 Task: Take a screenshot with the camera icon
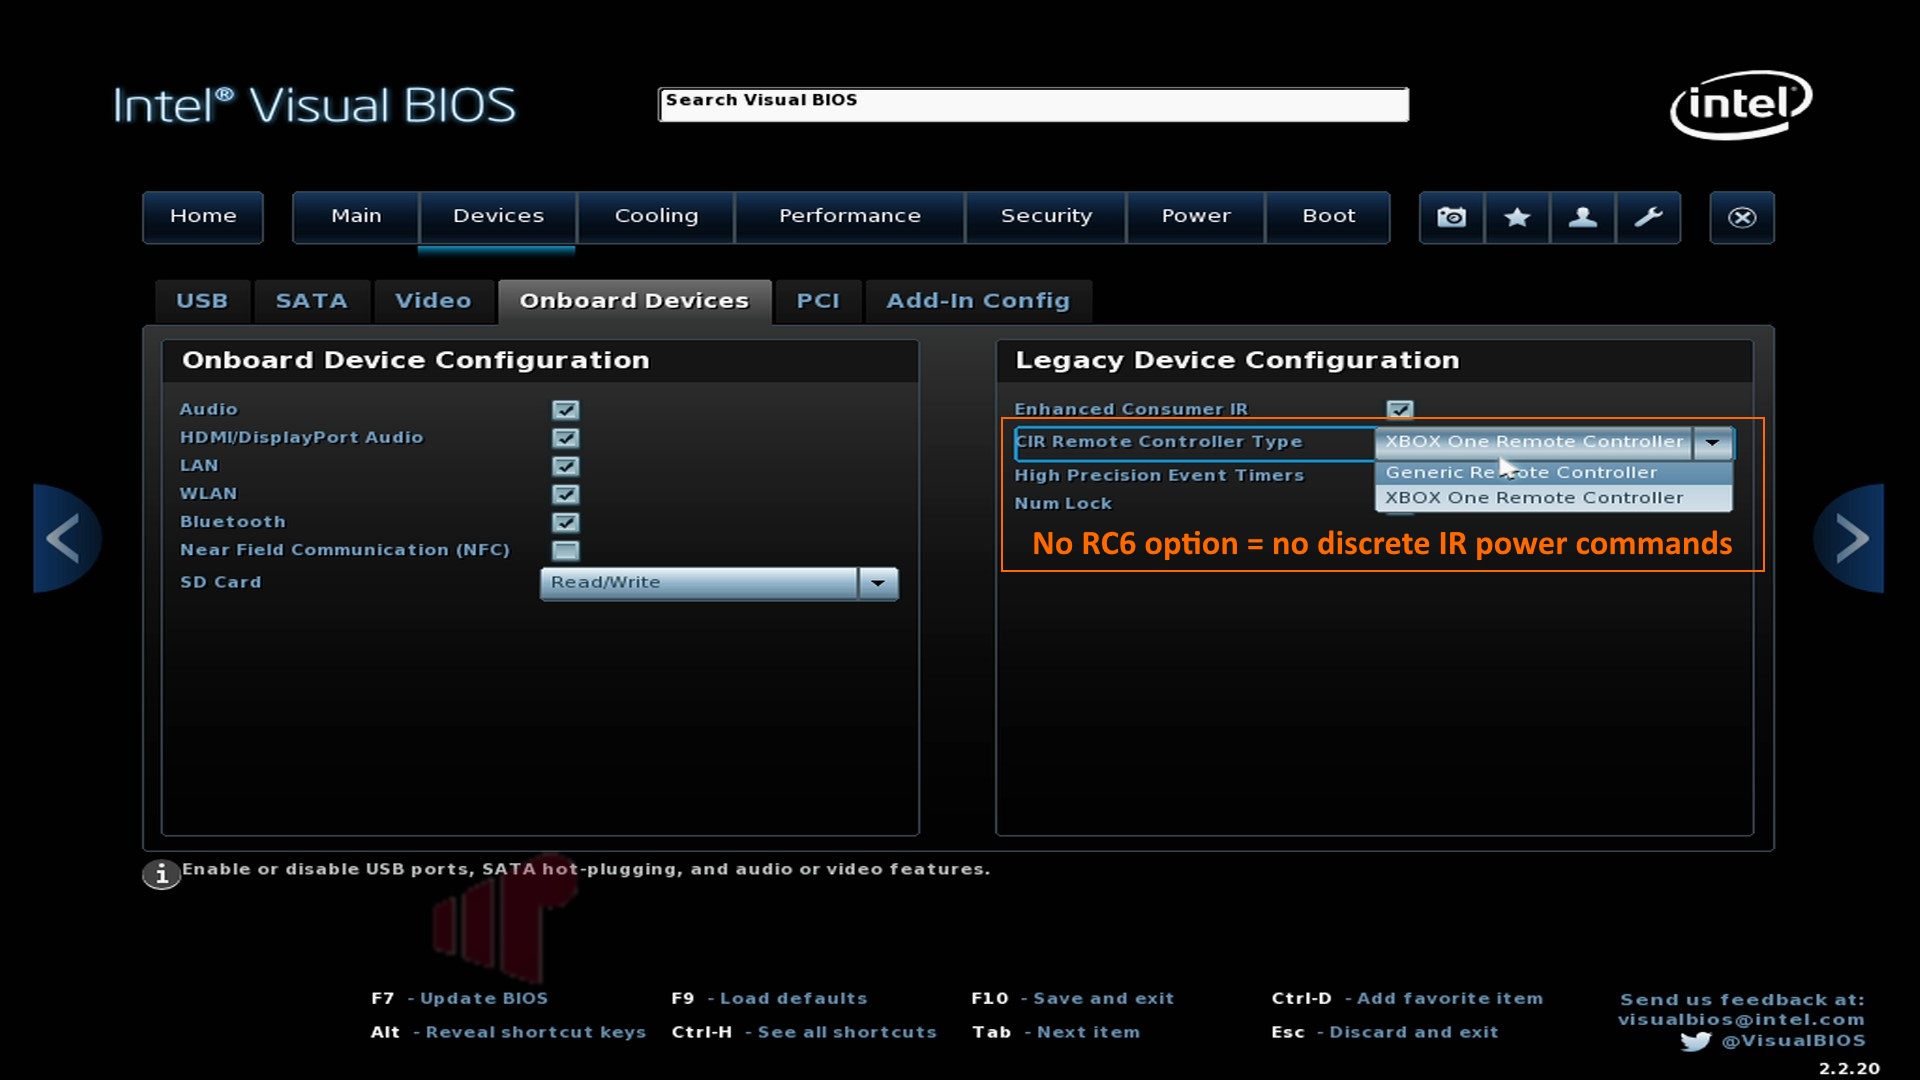click(x=1451, y=217)
